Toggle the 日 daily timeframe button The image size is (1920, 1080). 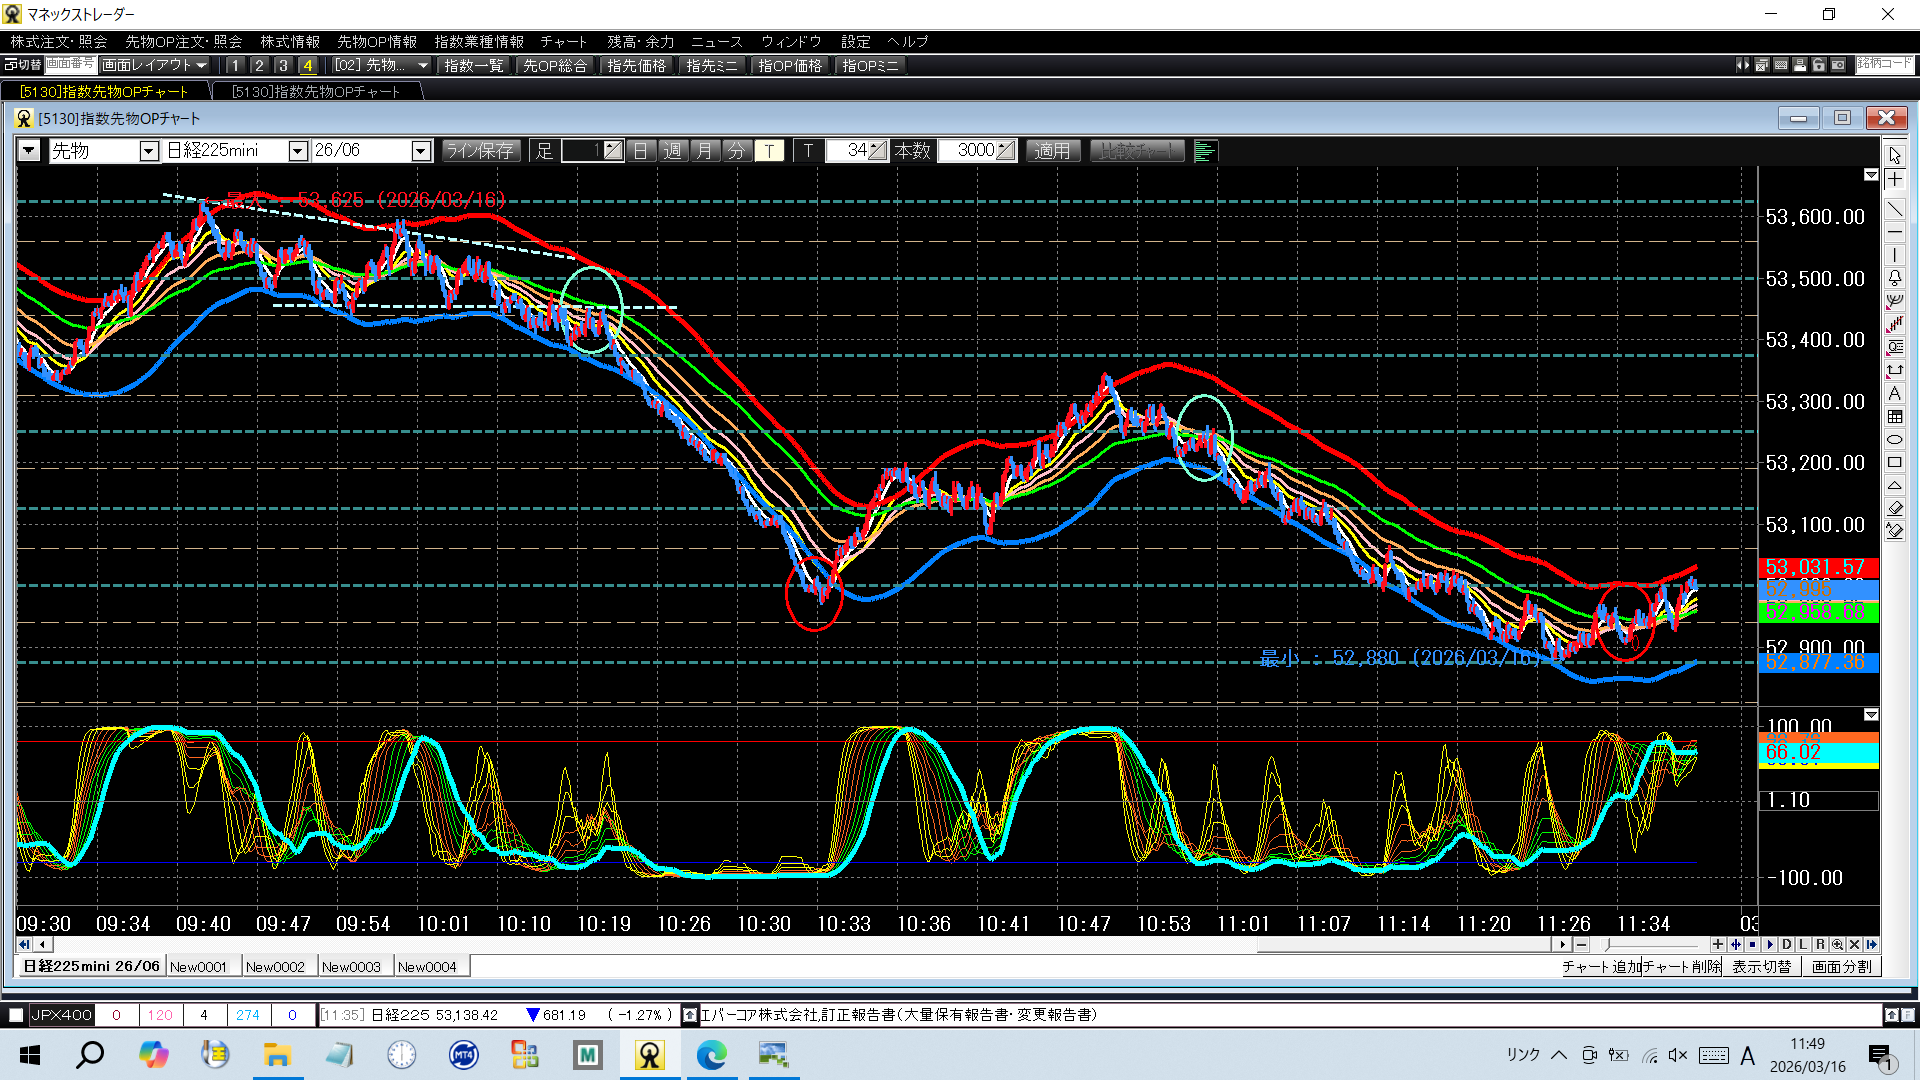coord(641,151)
